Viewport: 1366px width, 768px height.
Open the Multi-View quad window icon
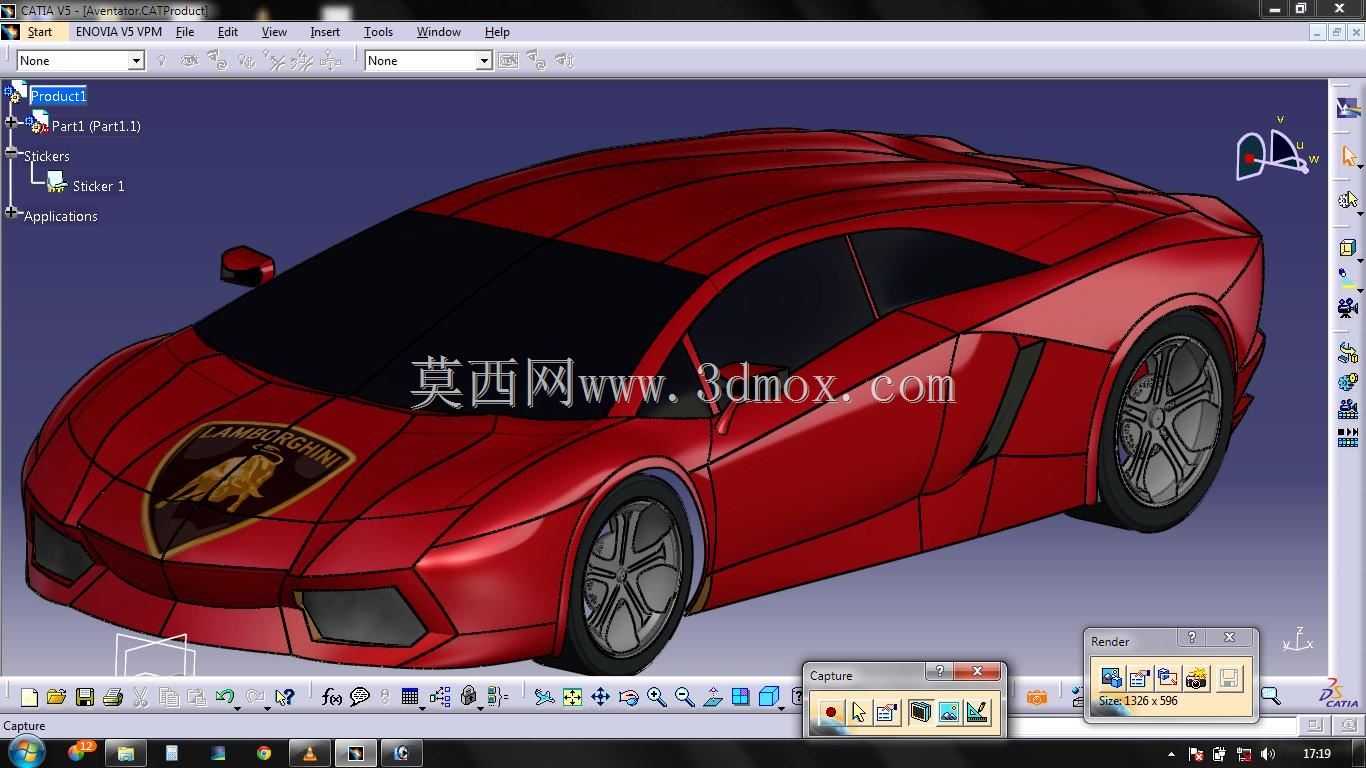point(741,697)
